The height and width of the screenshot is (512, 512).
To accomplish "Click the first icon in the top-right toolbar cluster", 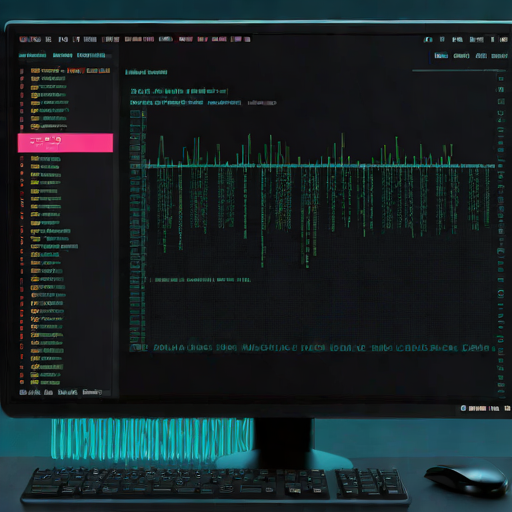I will [x=428, y=40].
